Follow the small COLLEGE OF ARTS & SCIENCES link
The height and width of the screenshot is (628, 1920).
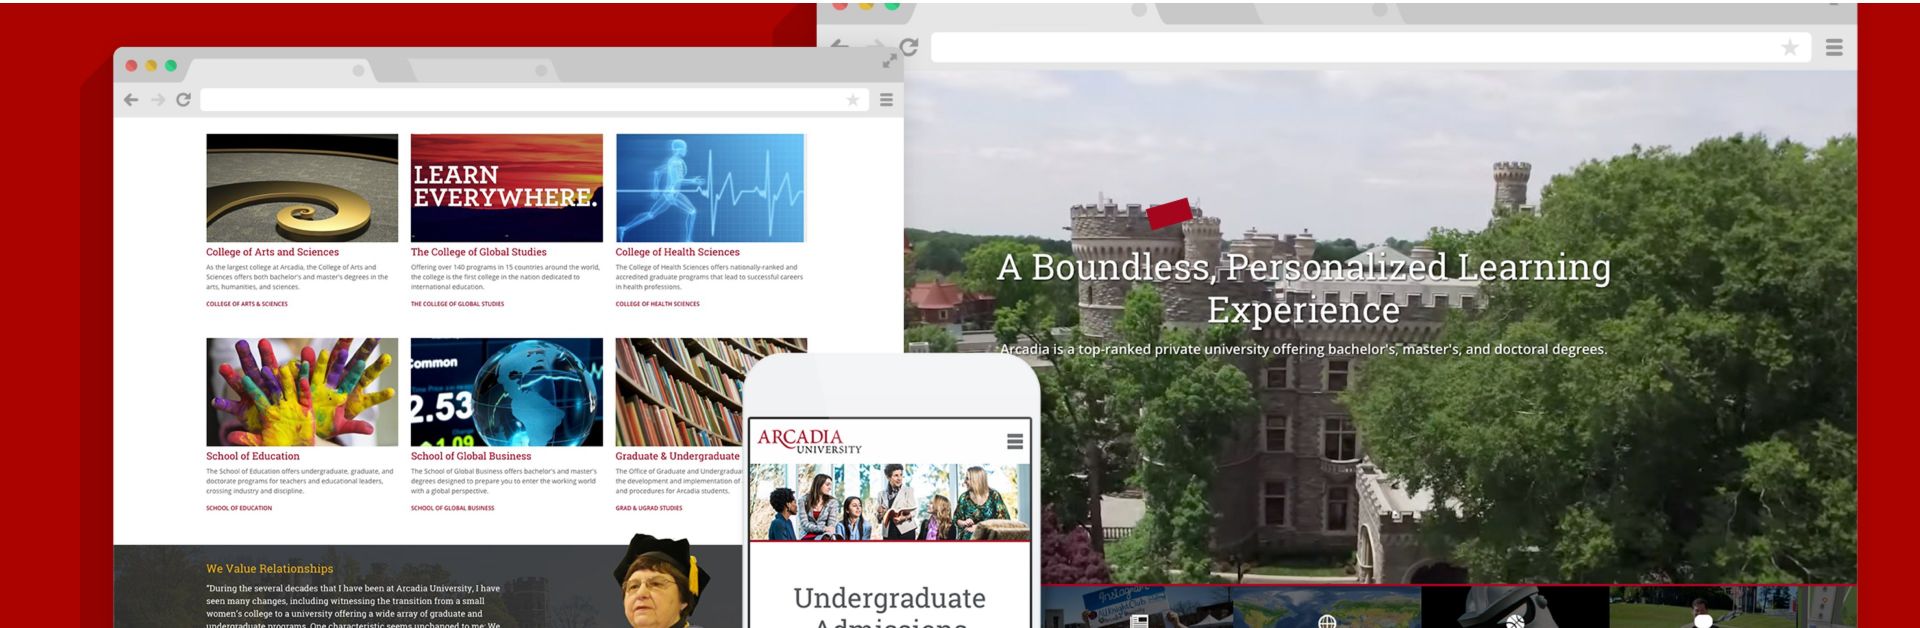(247, 304)
